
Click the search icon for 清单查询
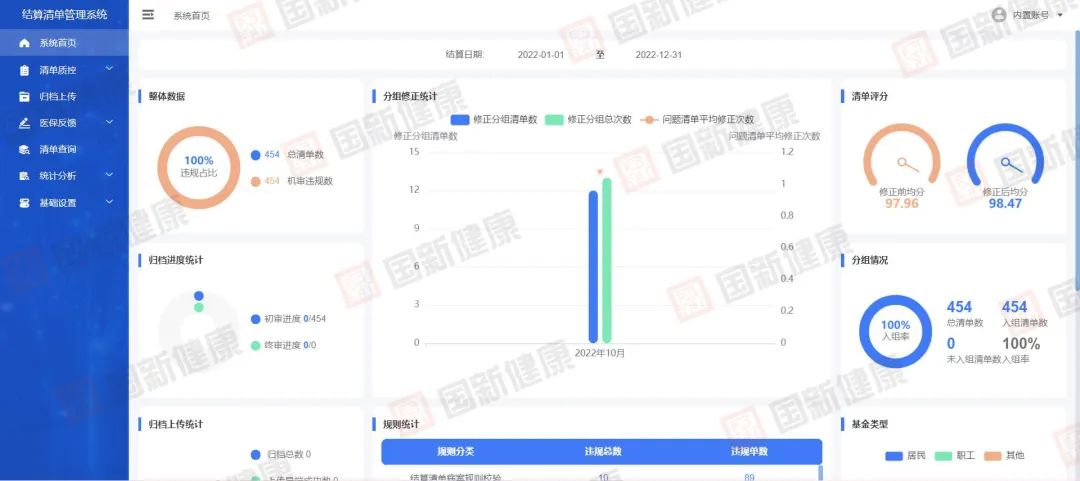point(24,150)
